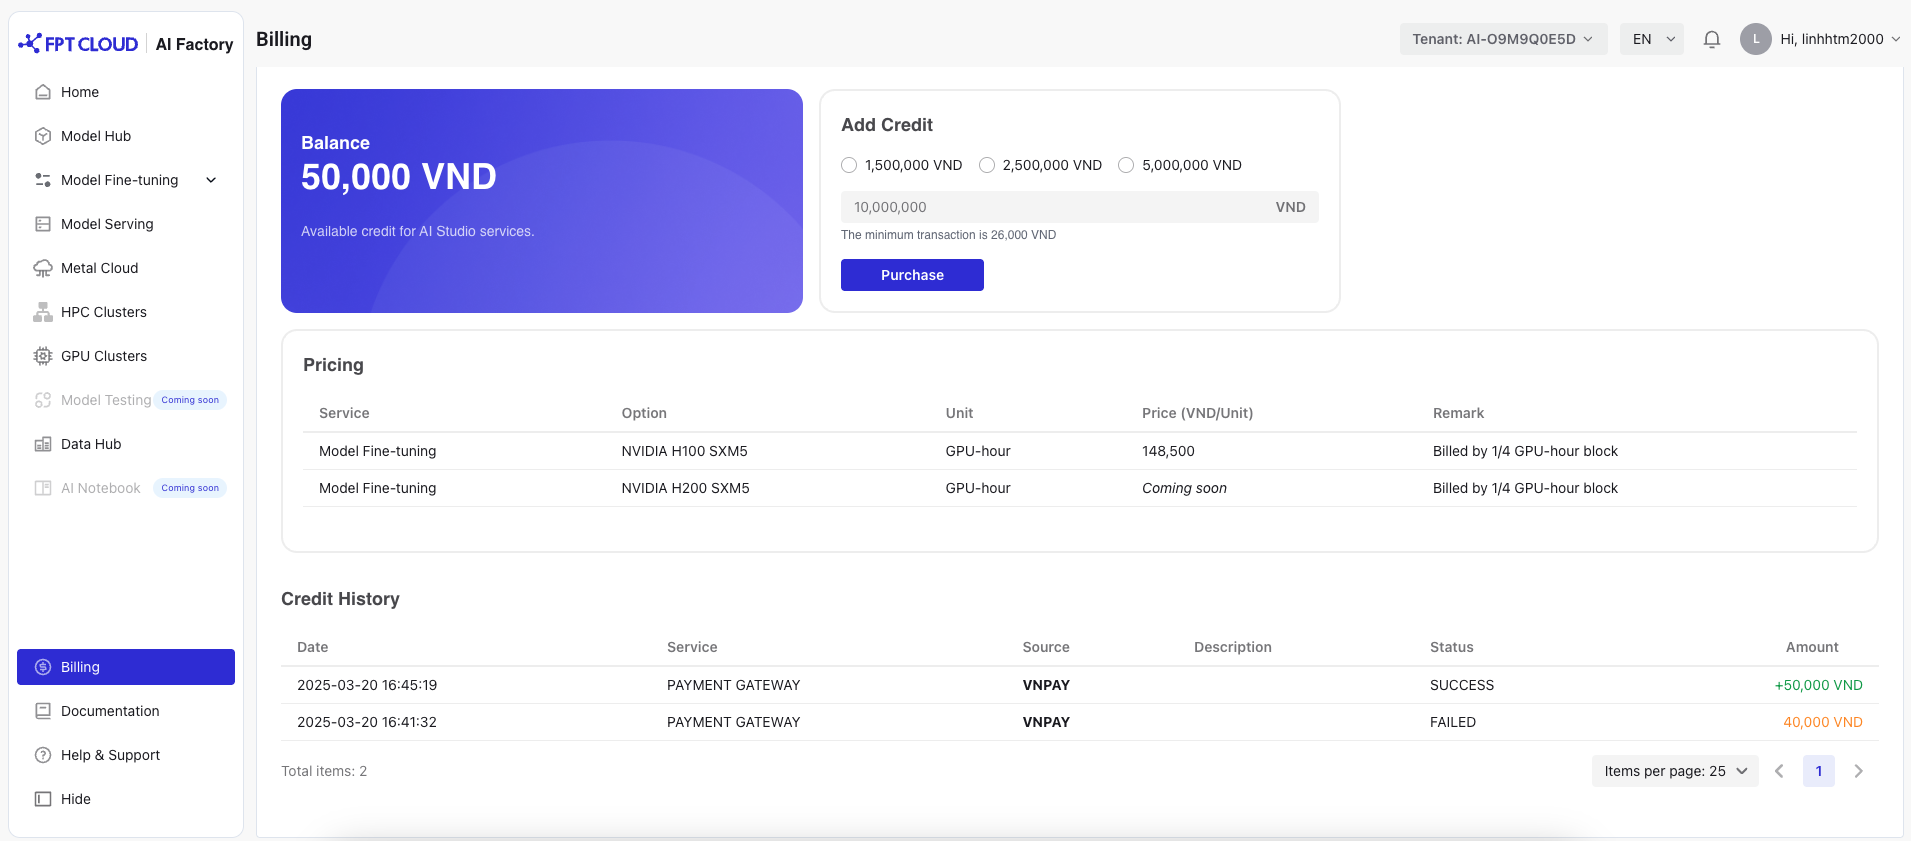
Task: Navigate to Metal Cloud
Action: tap(126, 268)
